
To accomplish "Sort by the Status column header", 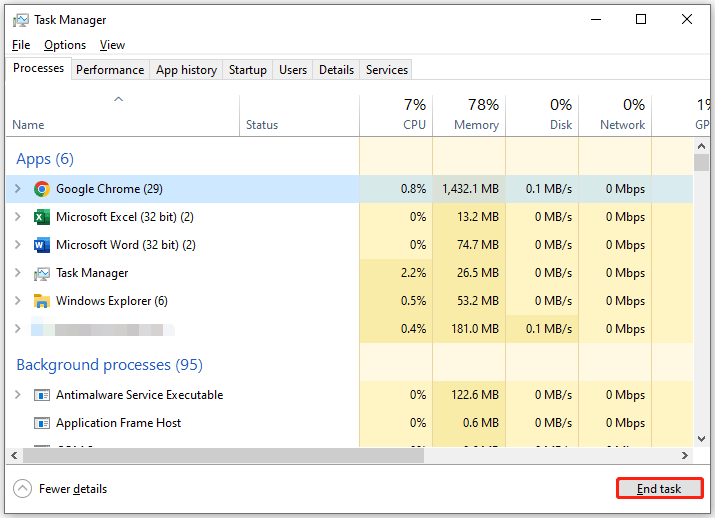I will pos(299,116).
